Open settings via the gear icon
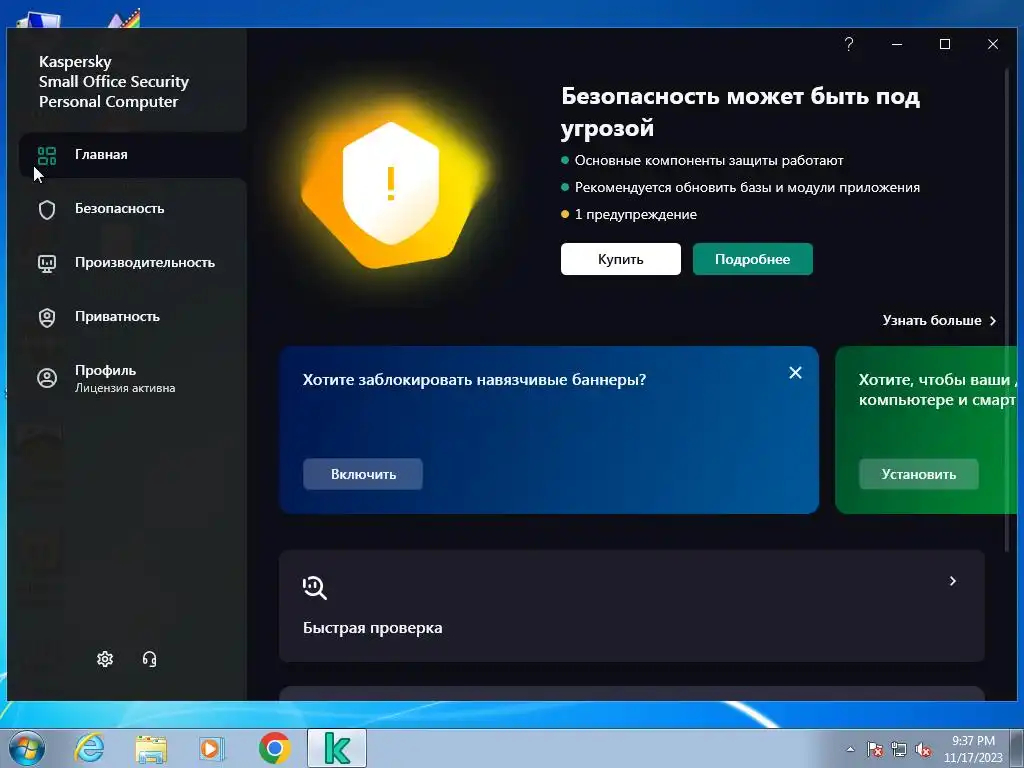The width and height of the screenshot is (1024, 768). [x=105, y=659]
